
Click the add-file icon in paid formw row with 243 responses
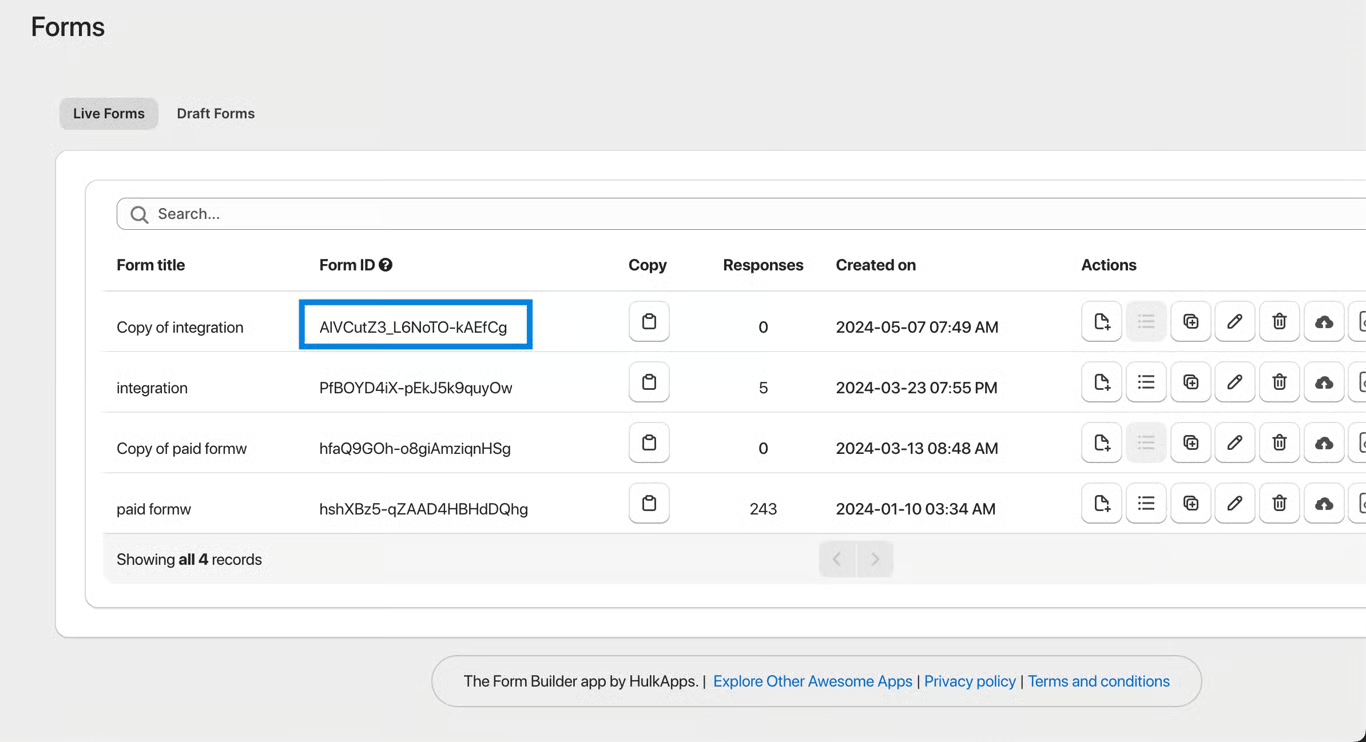(x=1101, y=503)
